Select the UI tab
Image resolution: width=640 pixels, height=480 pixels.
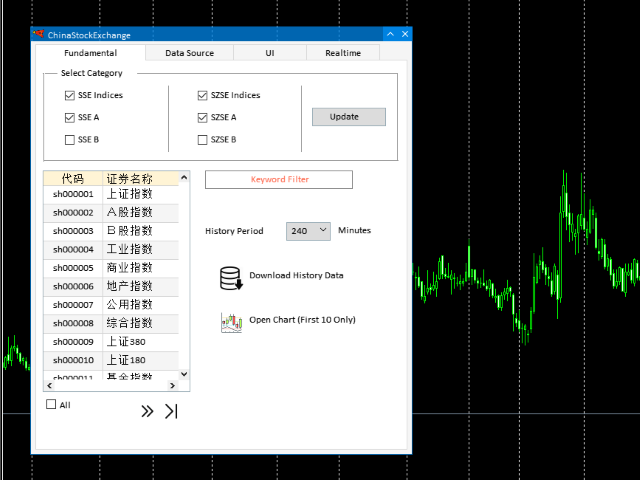(x=270, y=53)
